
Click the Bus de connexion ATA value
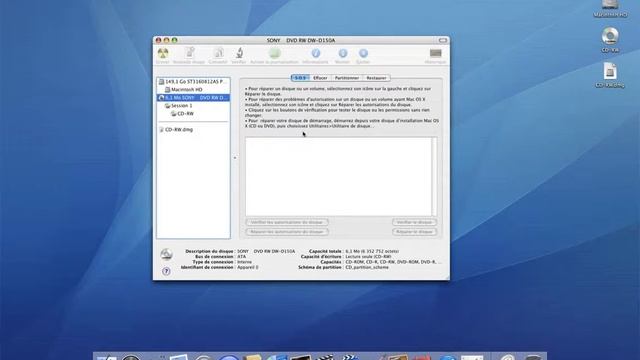click(x=242, y=257)
